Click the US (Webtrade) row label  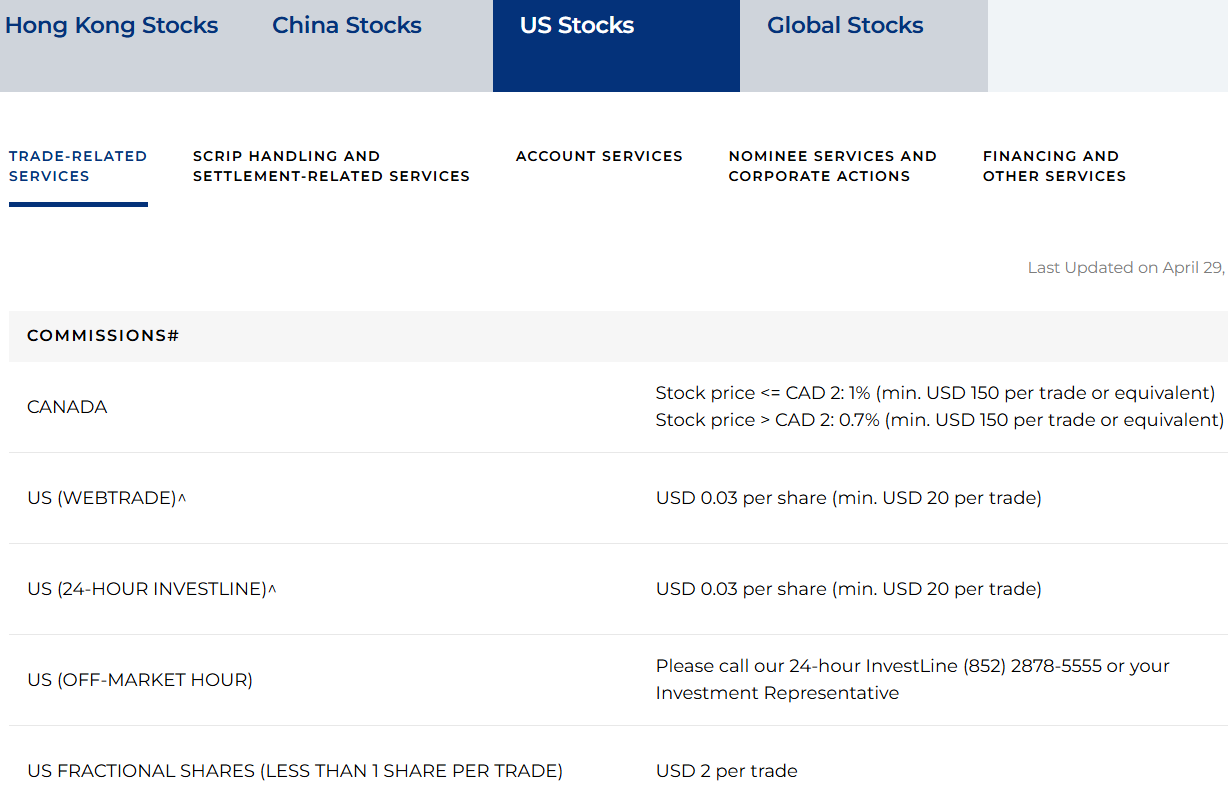[x=106, y=498]
